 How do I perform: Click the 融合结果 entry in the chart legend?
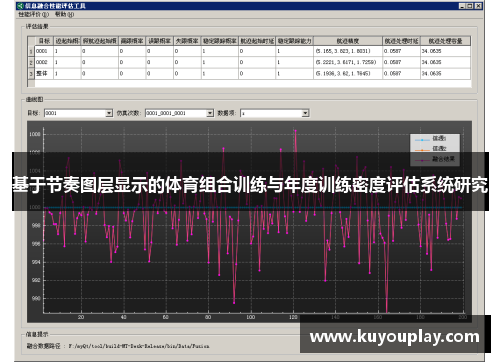435,159
